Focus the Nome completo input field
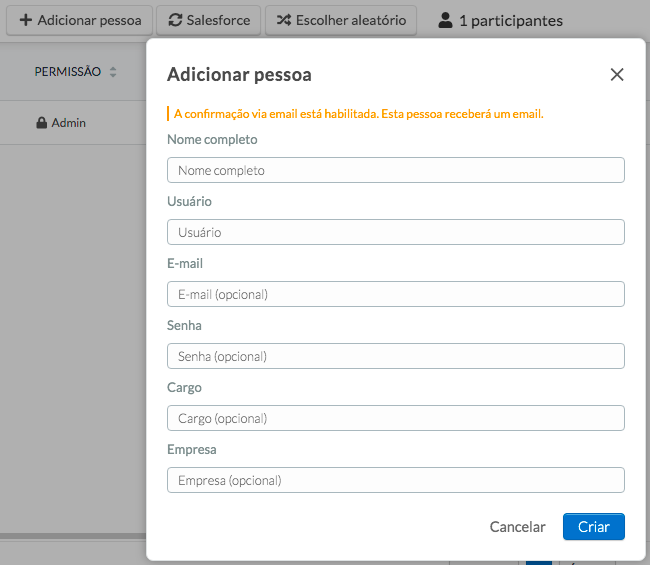The width and height of the screenshot is (650, 565). click(395, 170)
